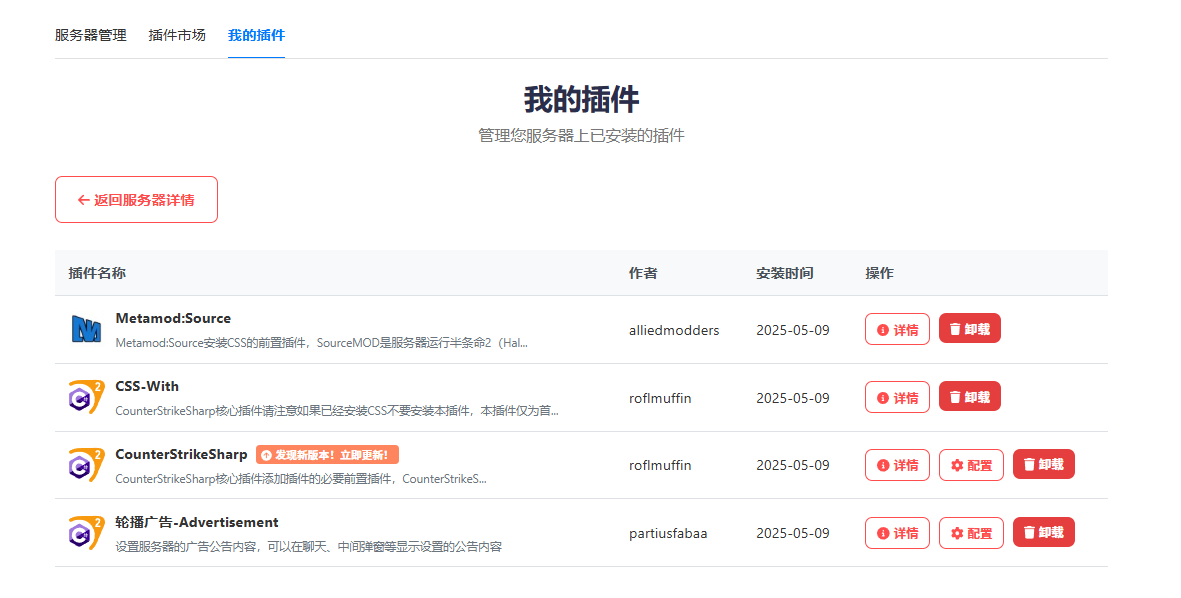The width and height of the screenshot is (1181, 598).
Task: Open 配置 for CounterStrikeSharp
Action: [x=971, y=465]
